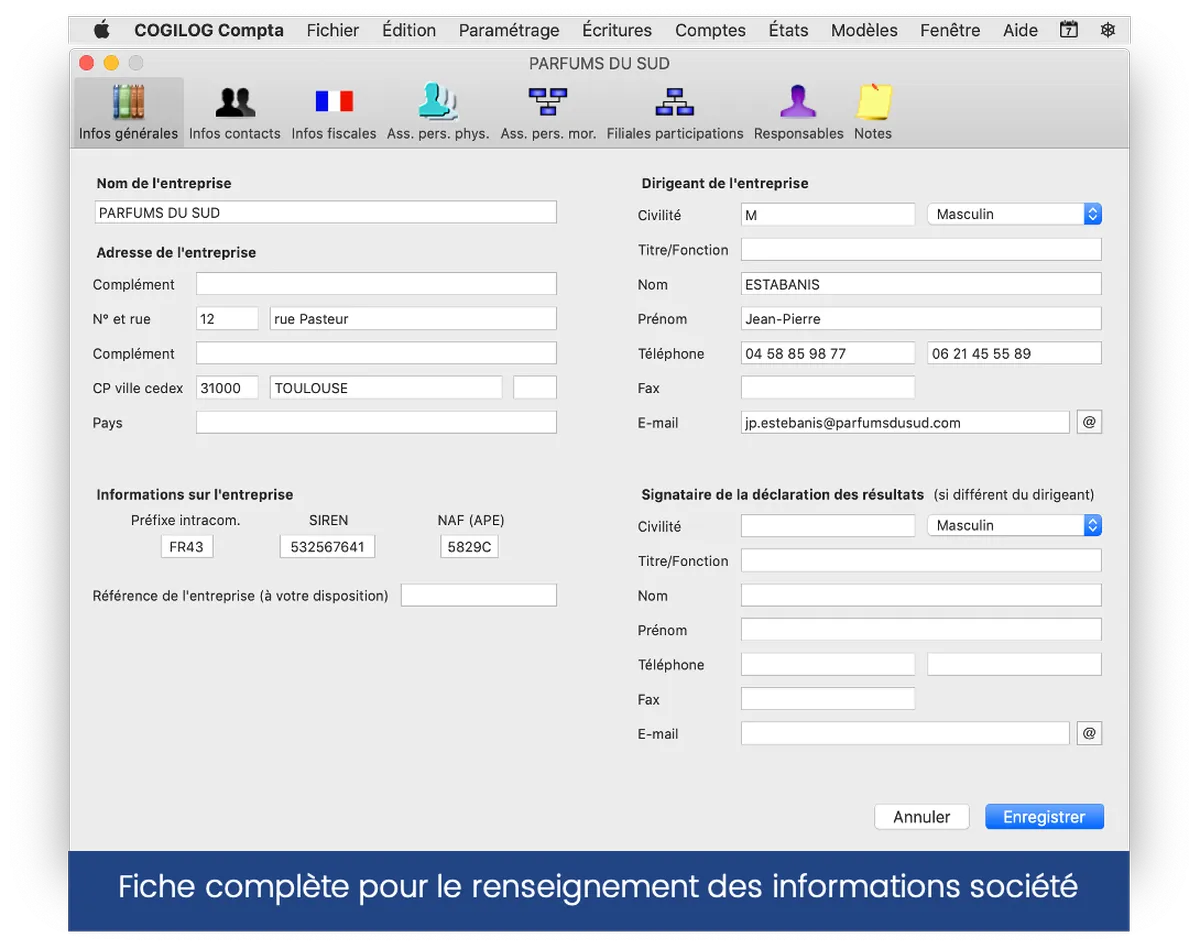
Task: Click the SIREN number field
Action: click(x=327, y=547)
